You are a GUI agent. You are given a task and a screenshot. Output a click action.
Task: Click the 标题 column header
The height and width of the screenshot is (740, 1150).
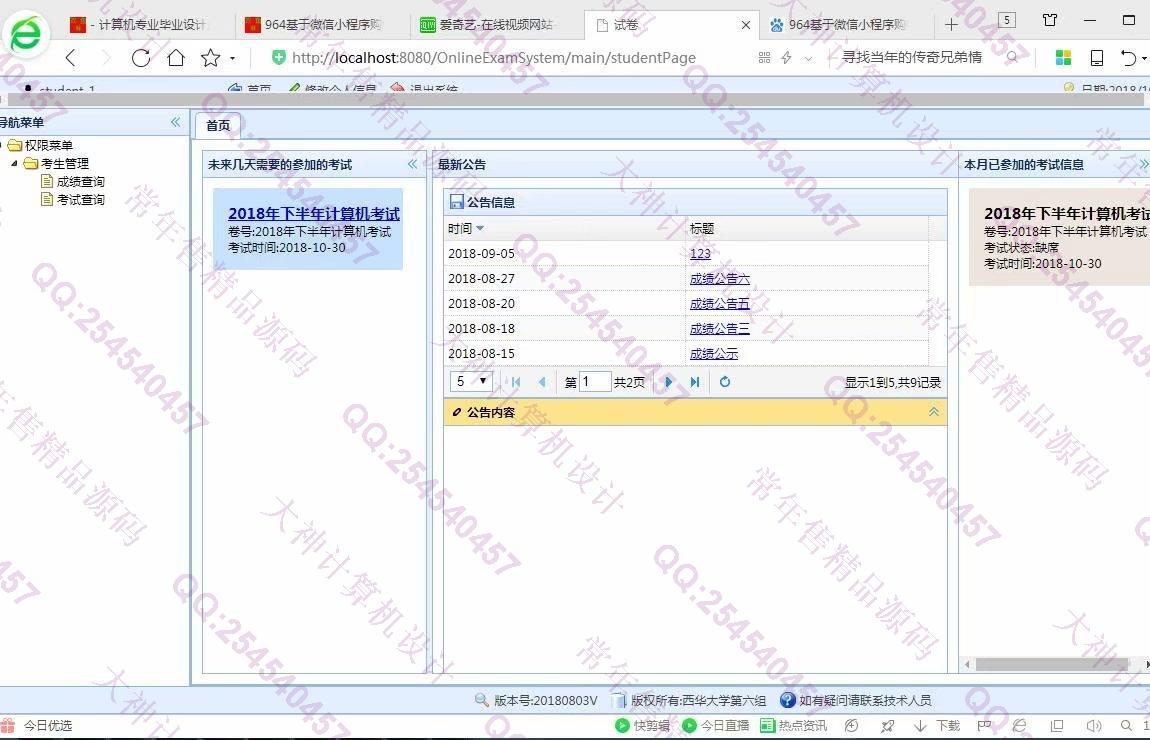tap(807, 229)
